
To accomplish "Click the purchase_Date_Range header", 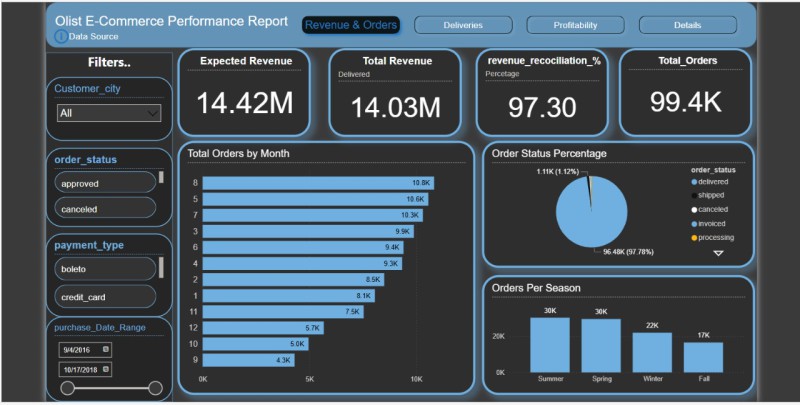I will click(100, 327).
